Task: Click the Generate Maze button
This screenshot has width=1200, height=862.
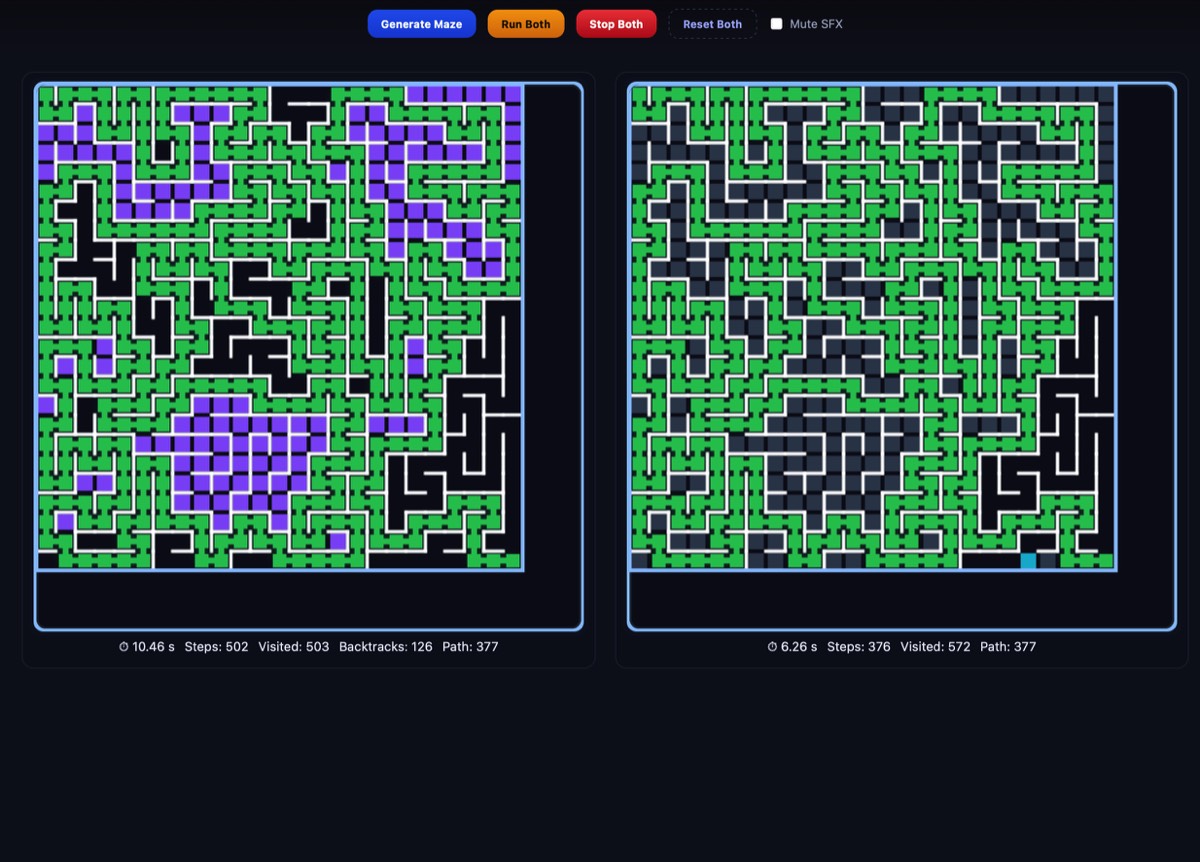Action: pos(421,24)
